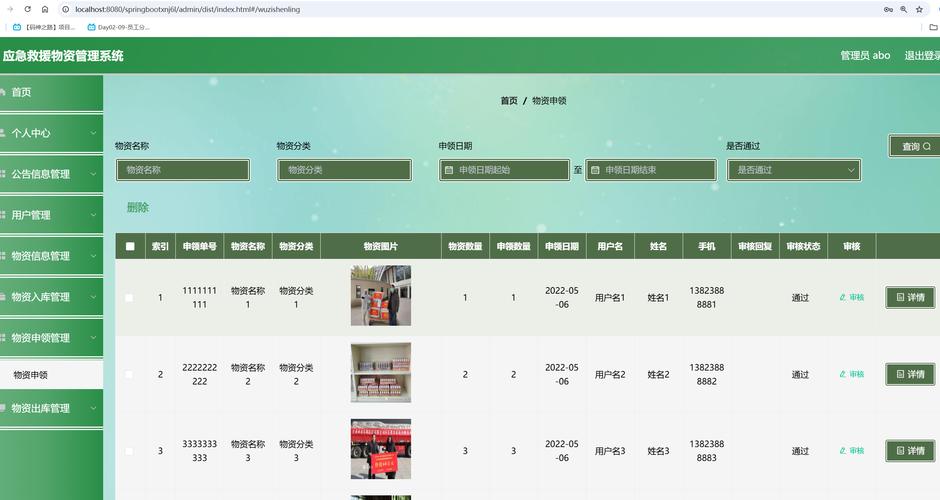Click the 查询 search button
This screenshot has width=940, height=500.
916,146
